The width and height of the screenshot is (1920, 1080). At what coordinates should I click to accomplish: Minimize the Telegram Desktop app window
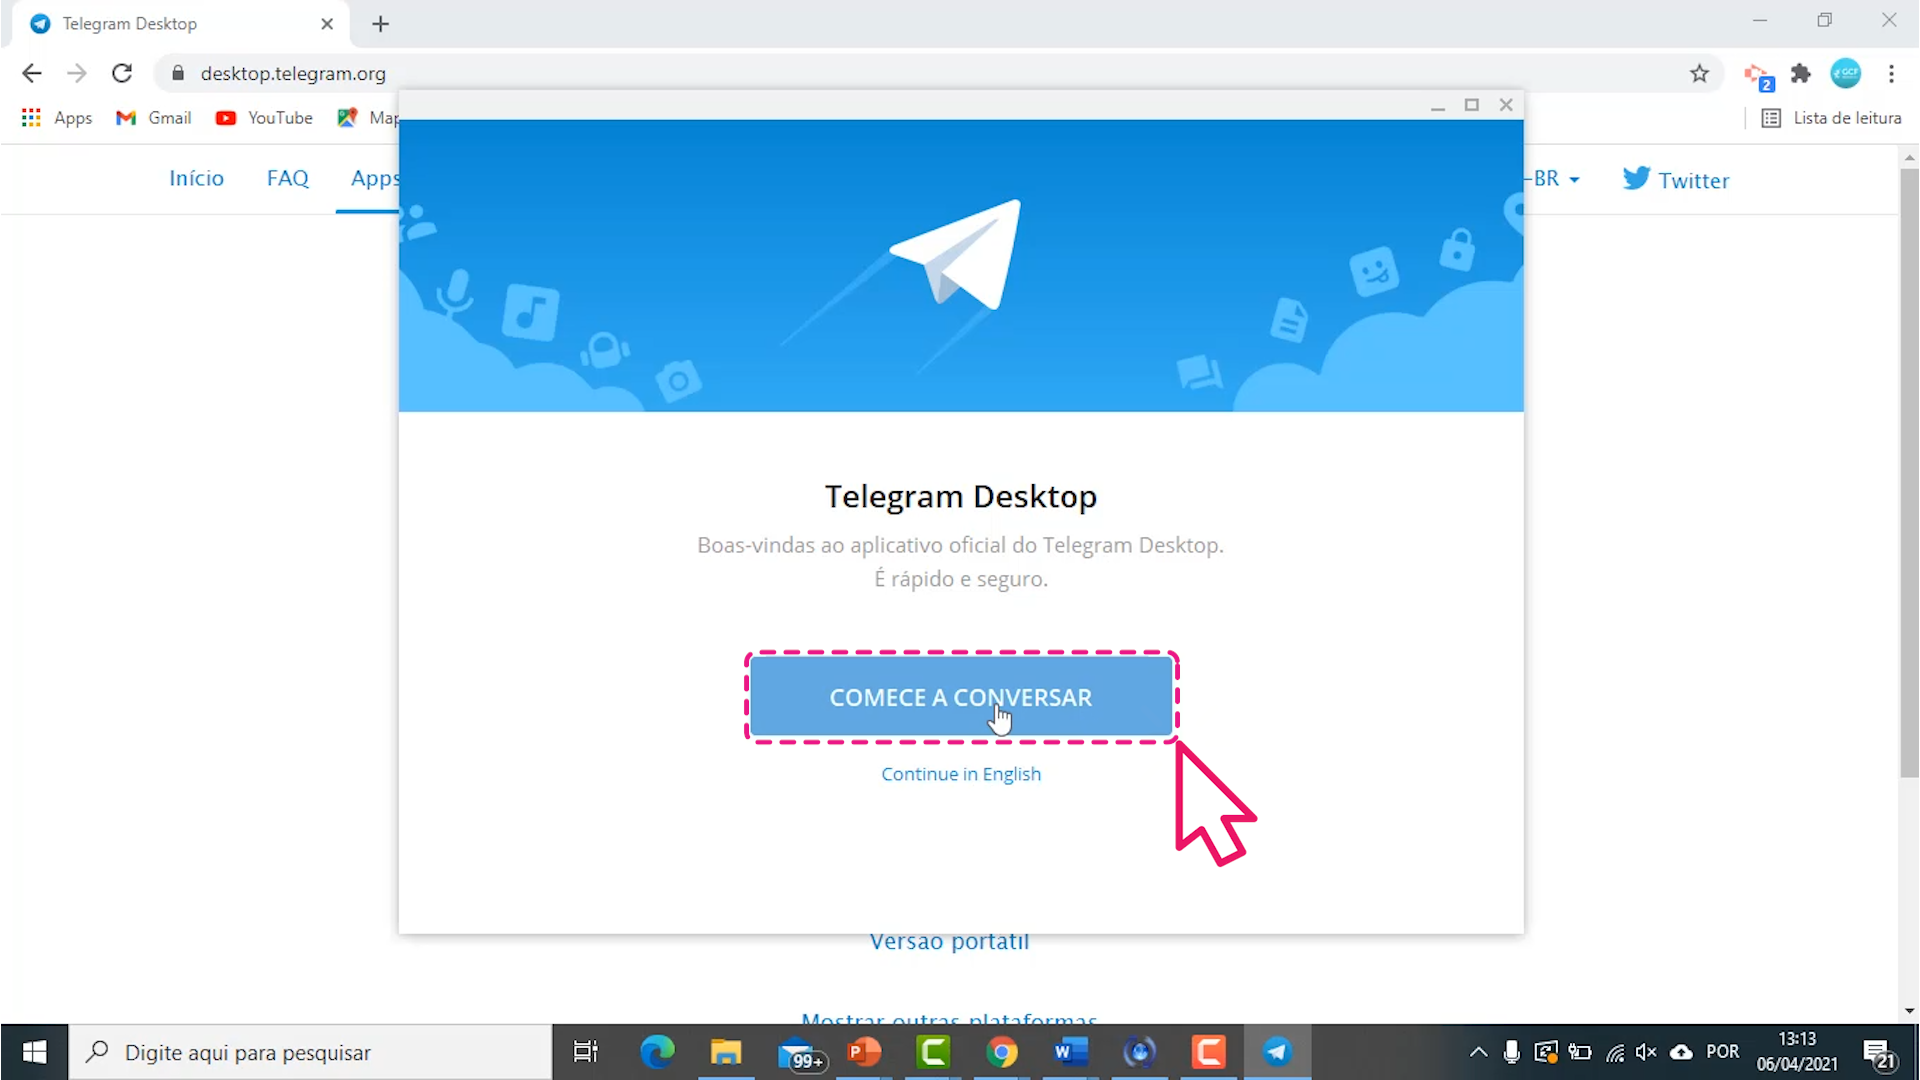(1437, 105)
